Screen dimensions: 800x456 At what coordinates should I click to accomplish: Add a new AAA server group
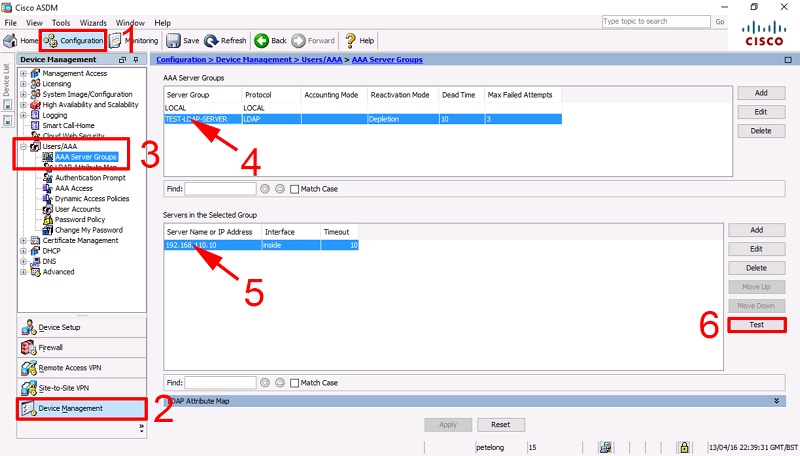pos(761,93)
